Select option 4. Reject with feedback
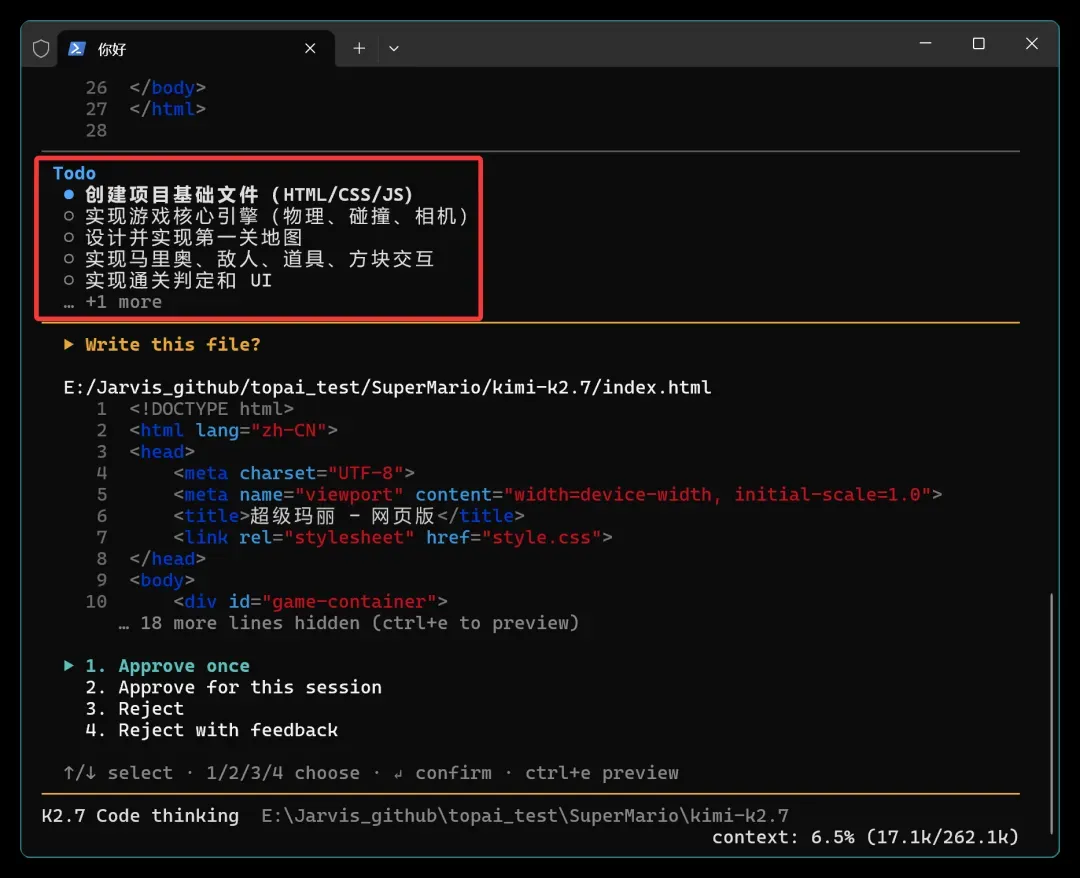The width and height of the screenshot is (1080, 878). [x=211, y=730]
